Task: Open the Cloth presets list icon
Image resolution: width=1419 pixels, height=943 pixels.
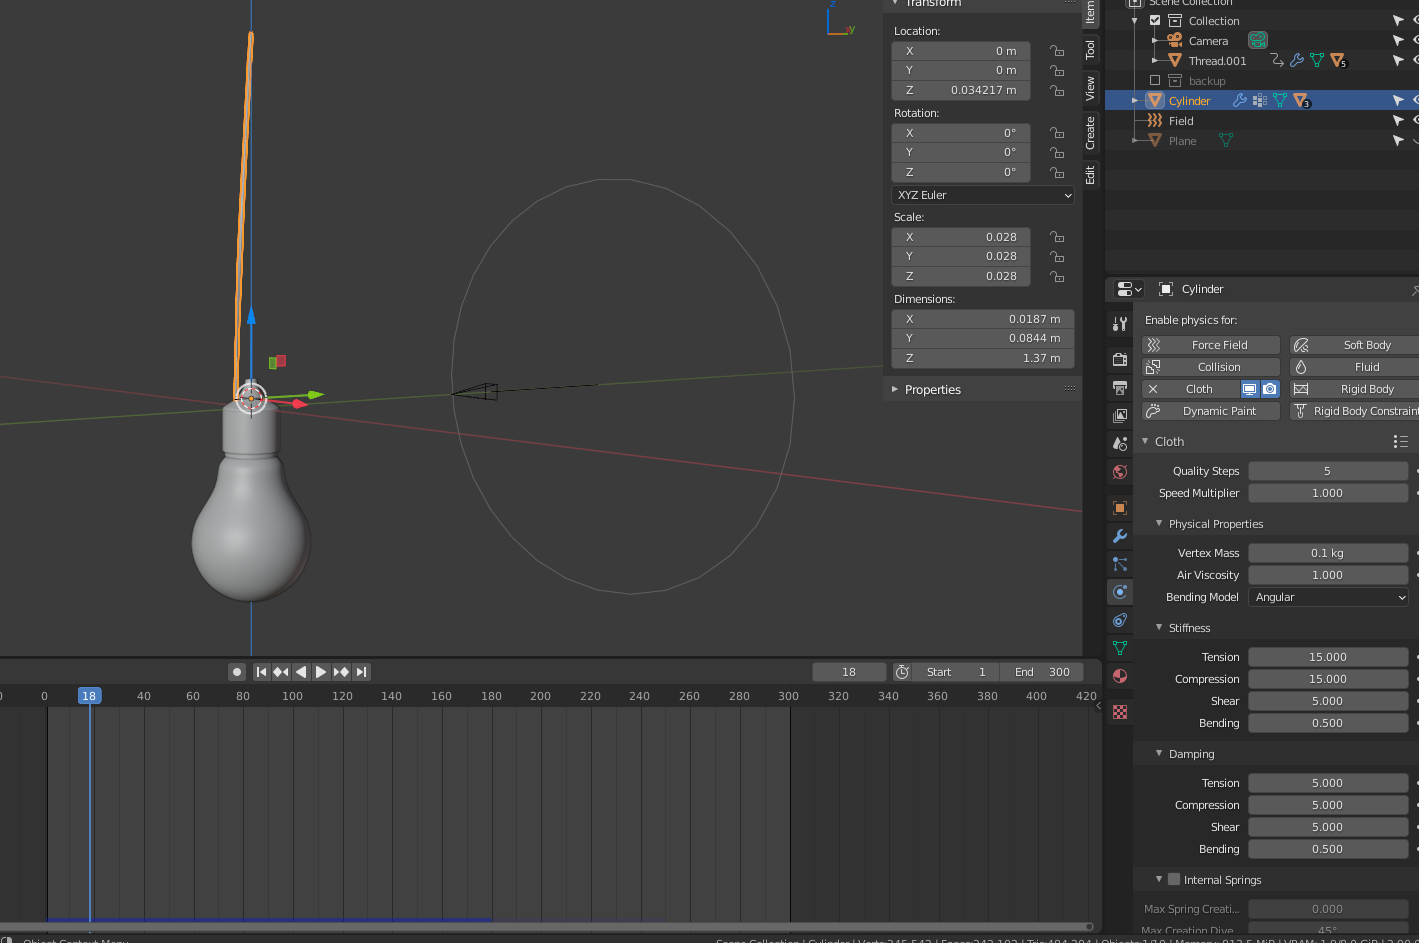Action: coord(1400,441)
